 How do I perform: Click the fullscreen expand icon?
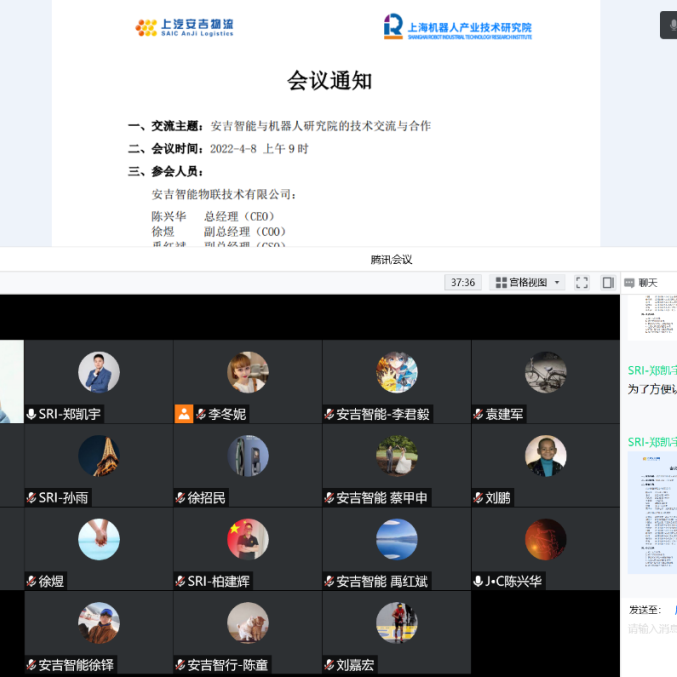(582, 282)
